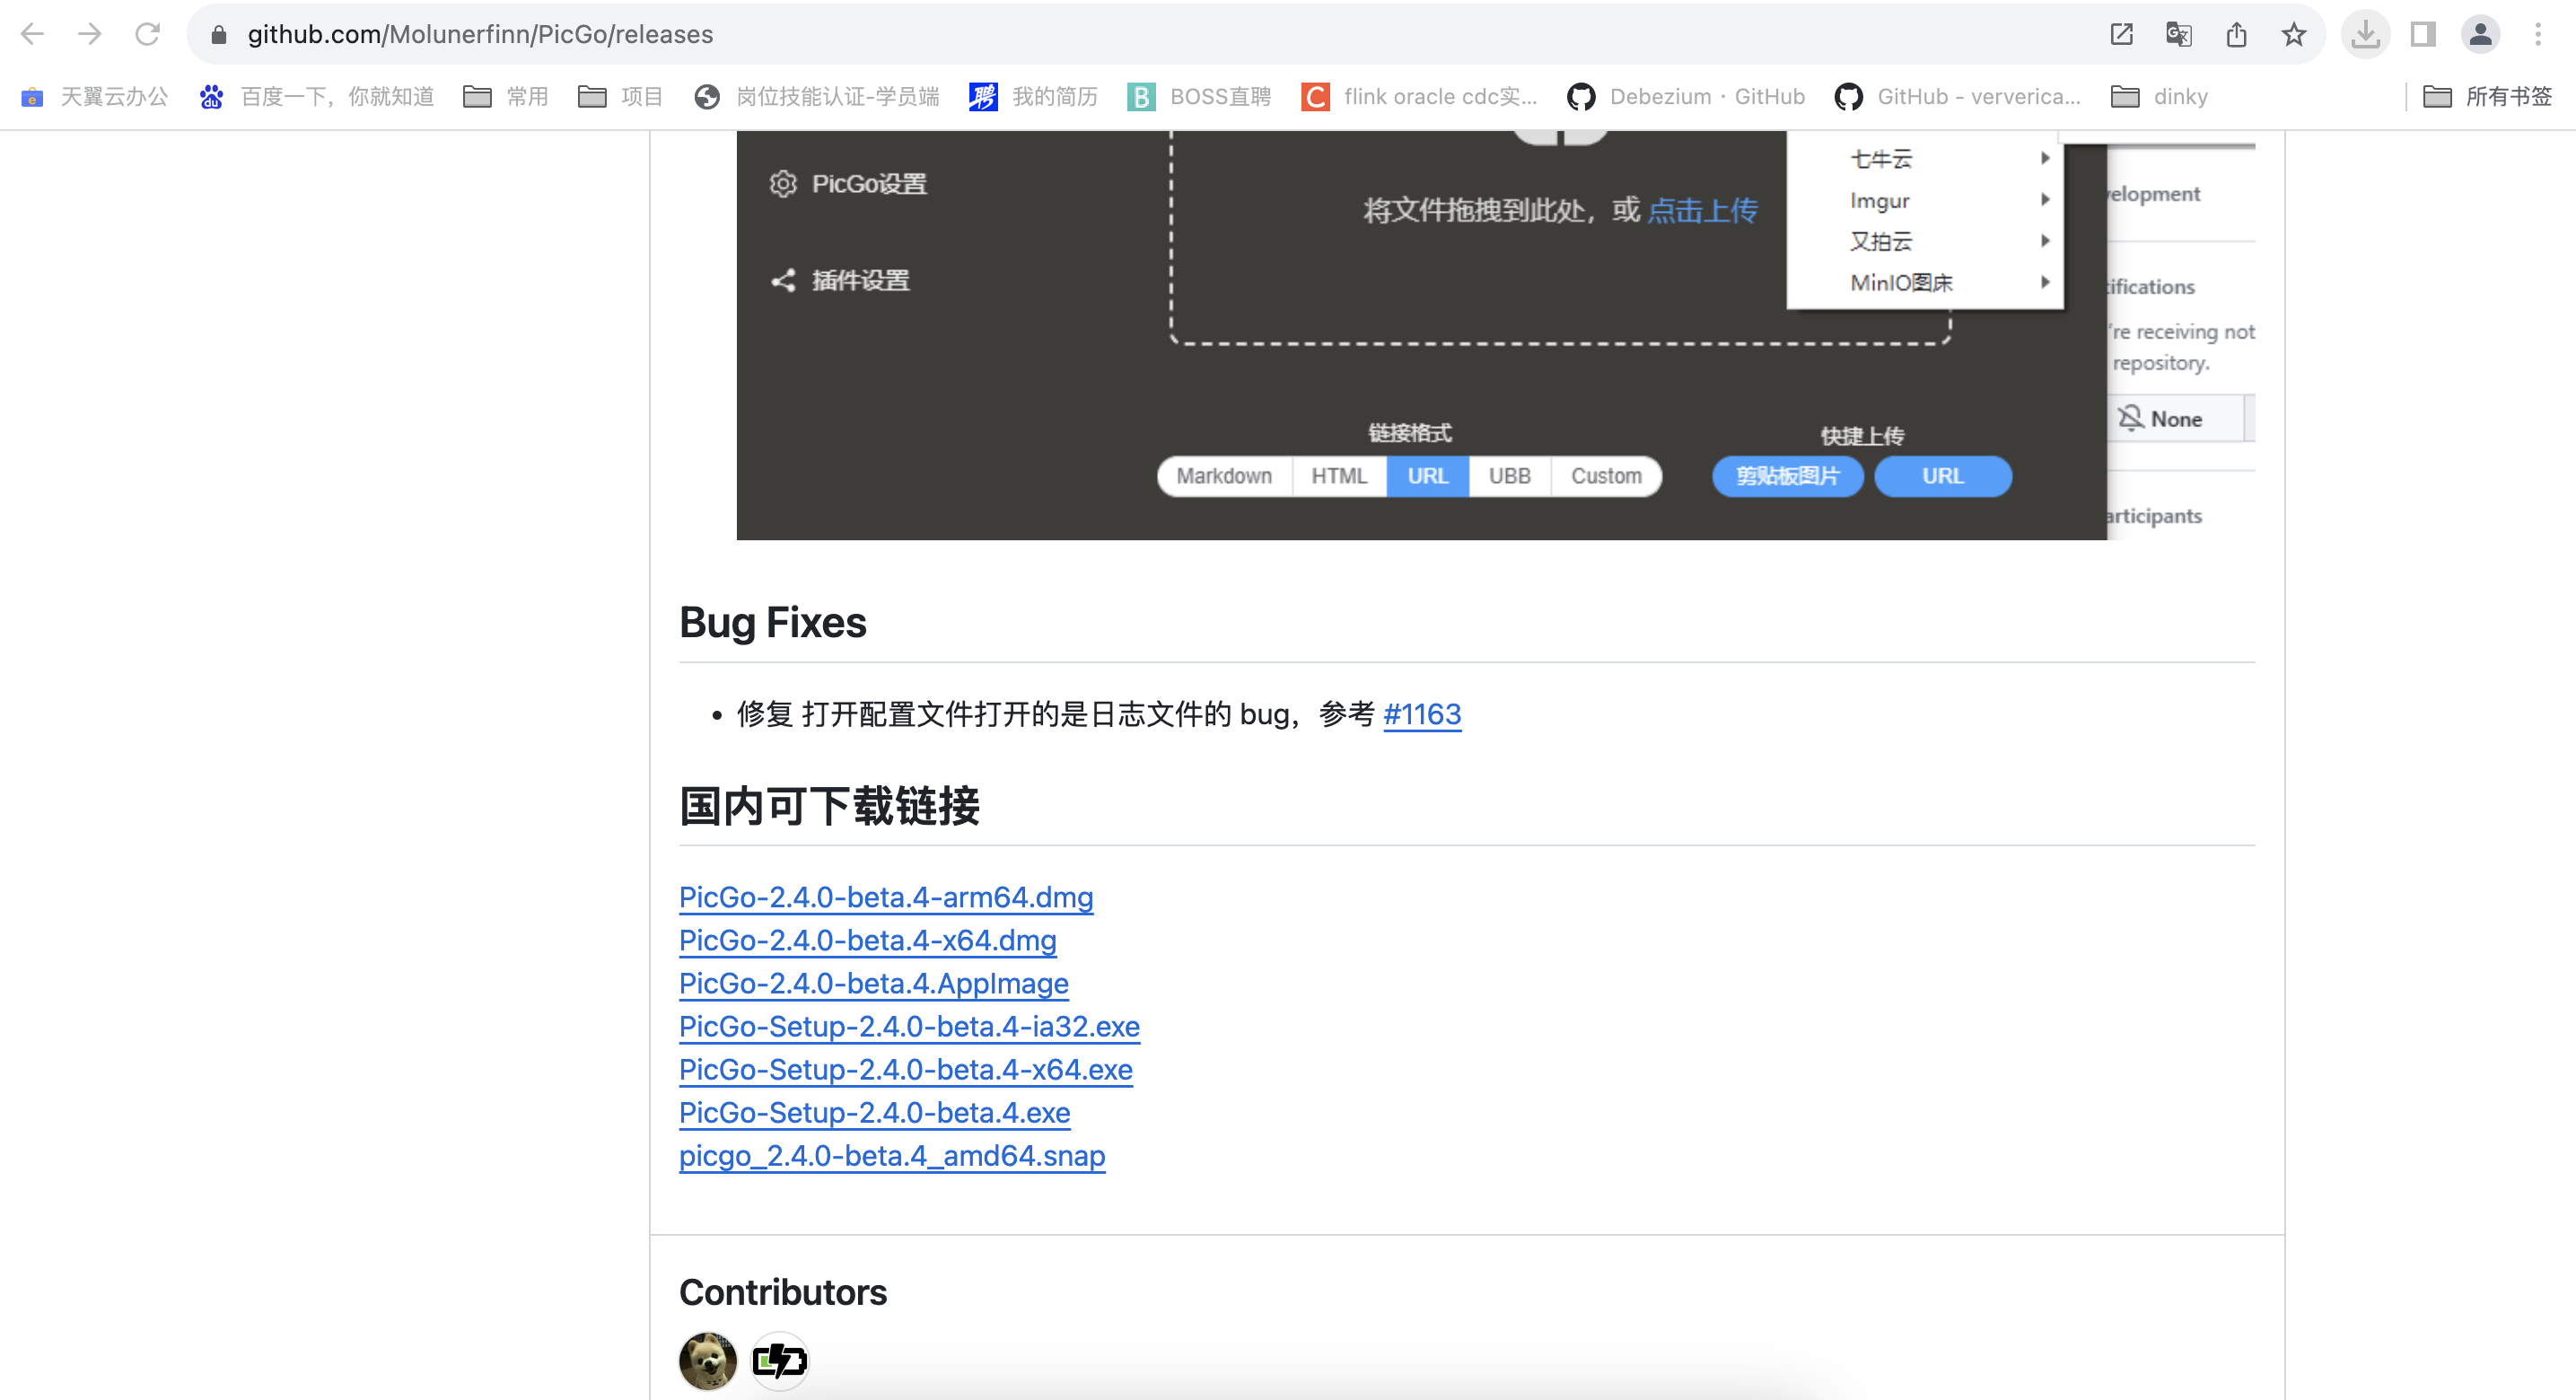This screenshot has height=1400, width=2576.
Task: Open the Debezium GitHub bookmark
Action: (x=1686, y=96)
